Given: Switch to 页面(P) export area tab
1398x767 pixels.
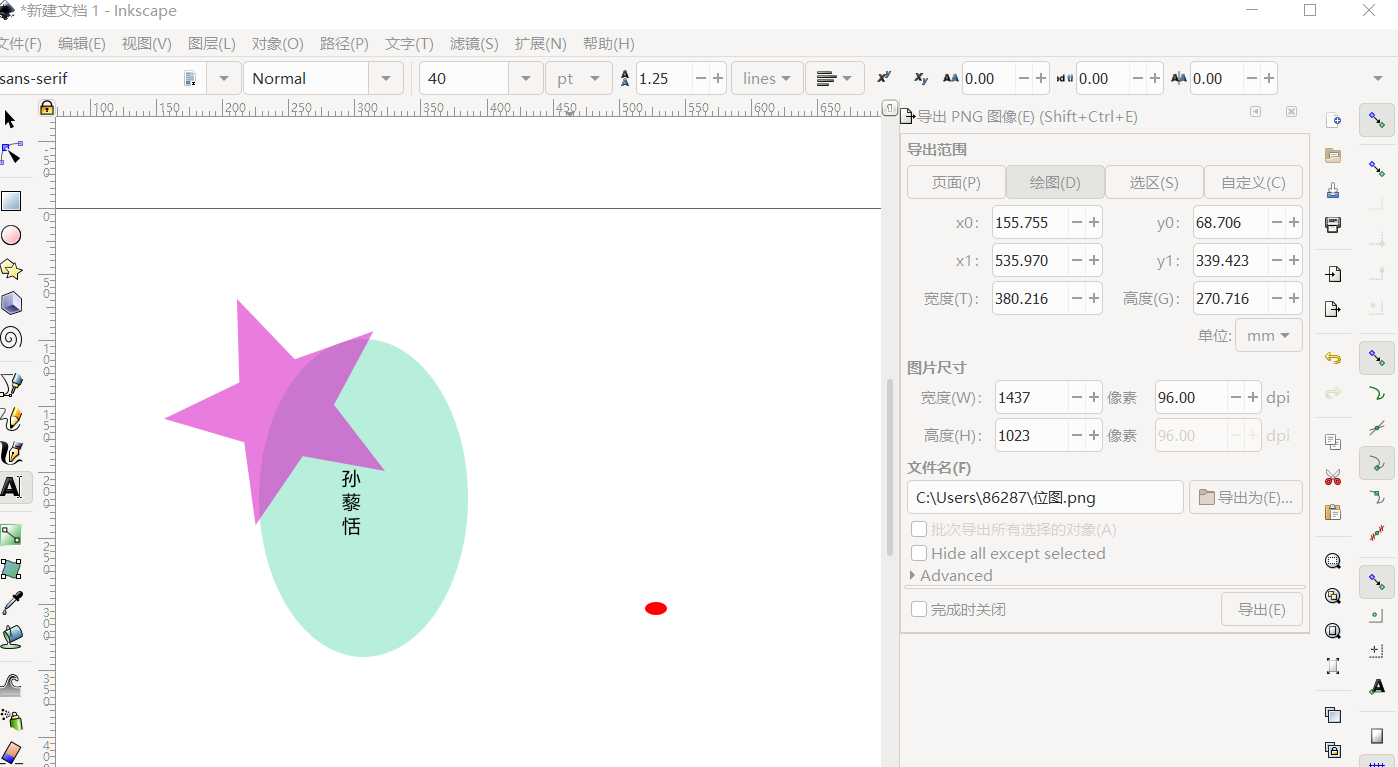Looking at the screenshot, I should pyautogui.click(x=956, y=183).
